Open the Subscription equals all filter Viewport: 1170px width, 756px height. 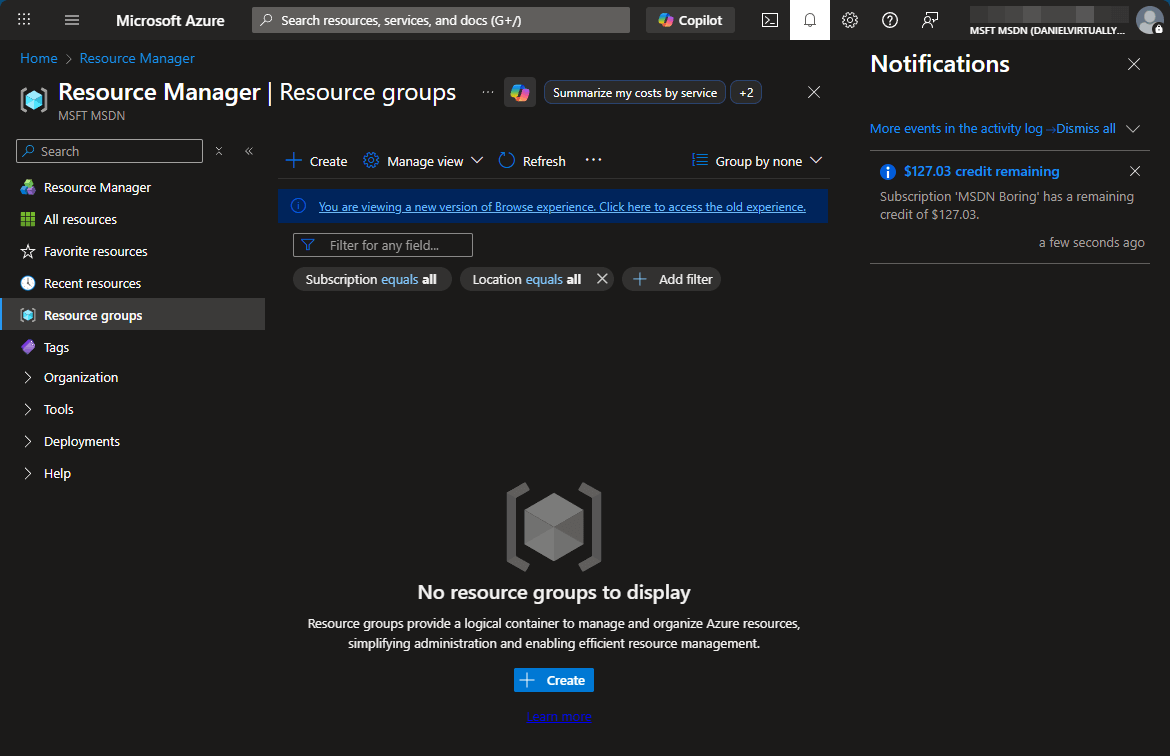pyautogui.click(x=372, y=279)
